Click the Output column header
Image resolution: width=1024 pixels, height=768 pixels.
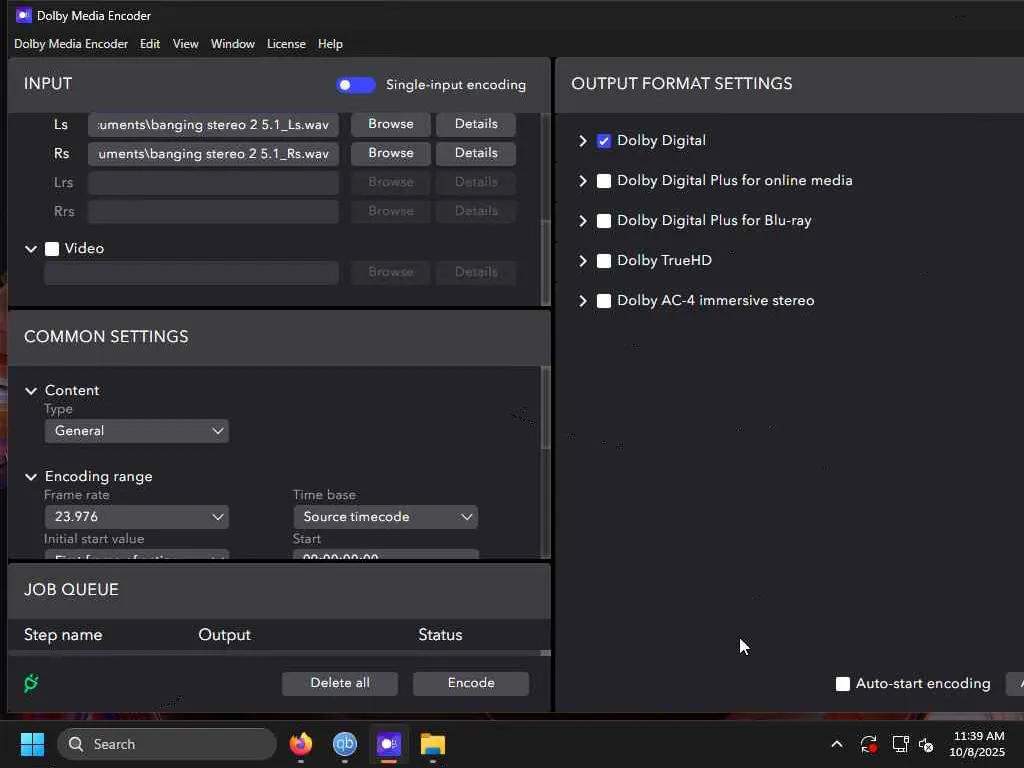click(x=225, y=635)
